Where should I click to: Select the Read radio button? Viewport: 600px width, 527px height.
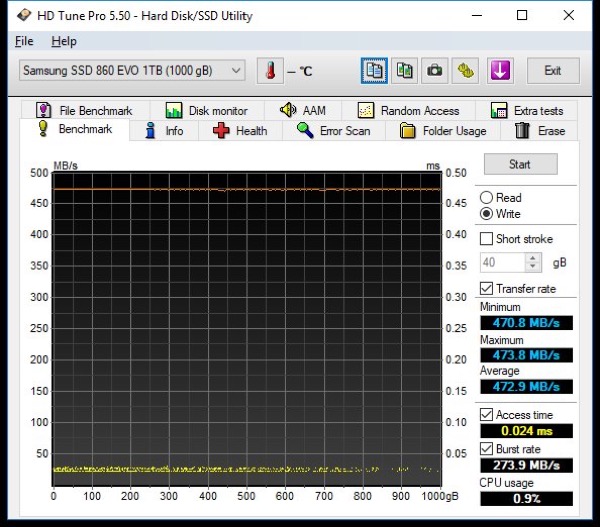pos(486,197)
